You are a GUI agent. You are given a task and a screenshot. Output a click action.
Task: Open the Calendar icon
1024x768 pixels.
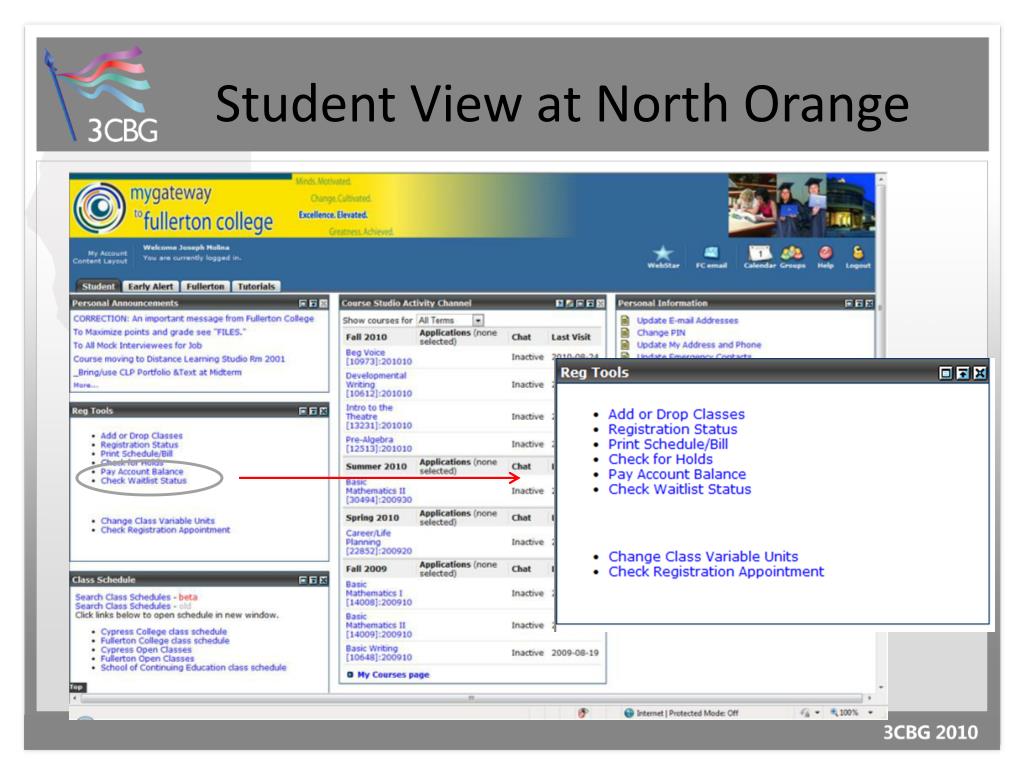point(760,253)
